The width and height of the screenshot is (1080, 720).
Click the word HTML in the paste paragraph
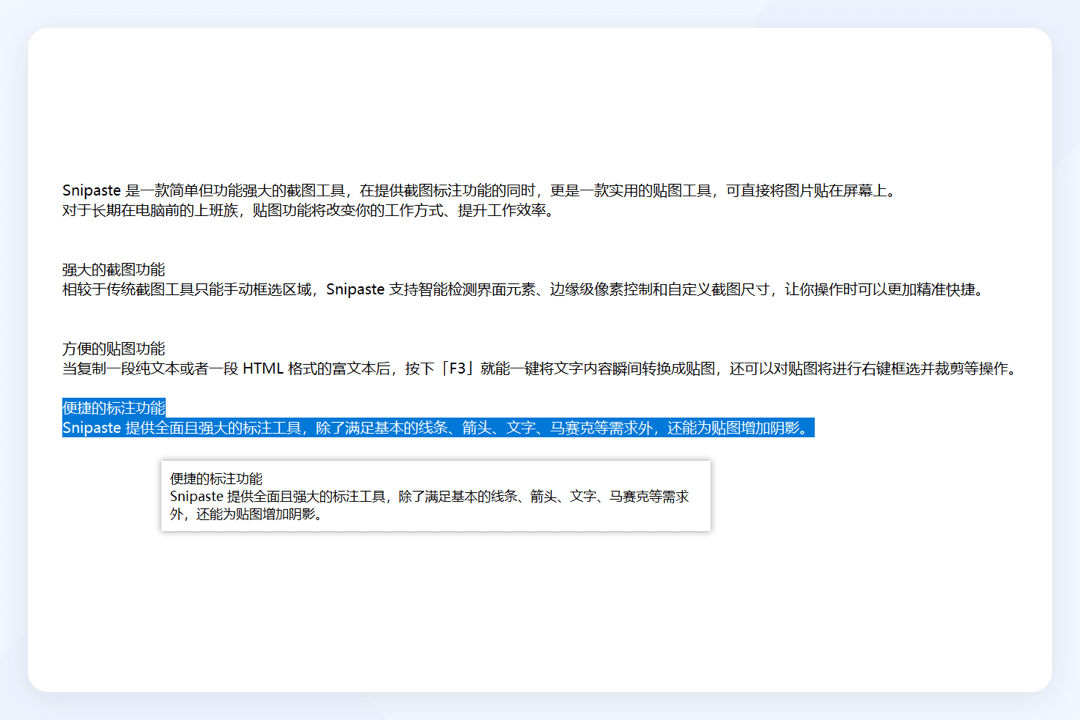pos(264,369)
